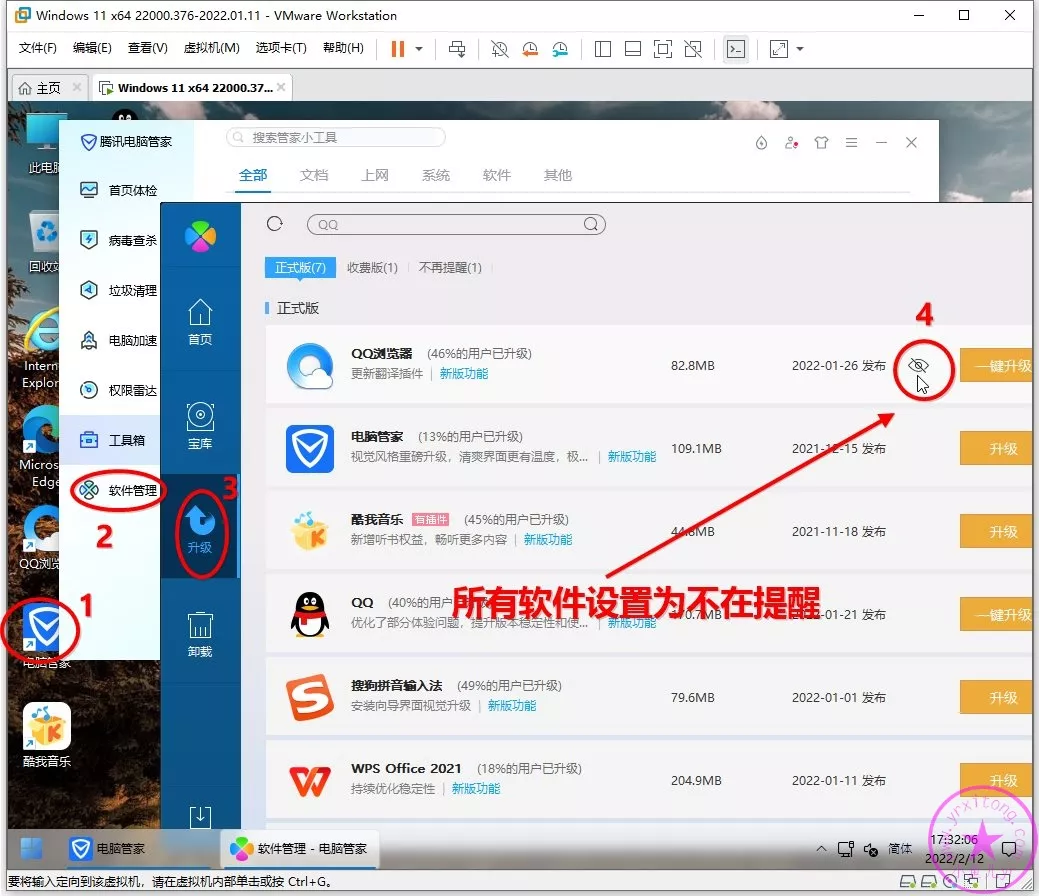Open the VMware console view icon
The image size is (1039, 896).
point(736,49)
